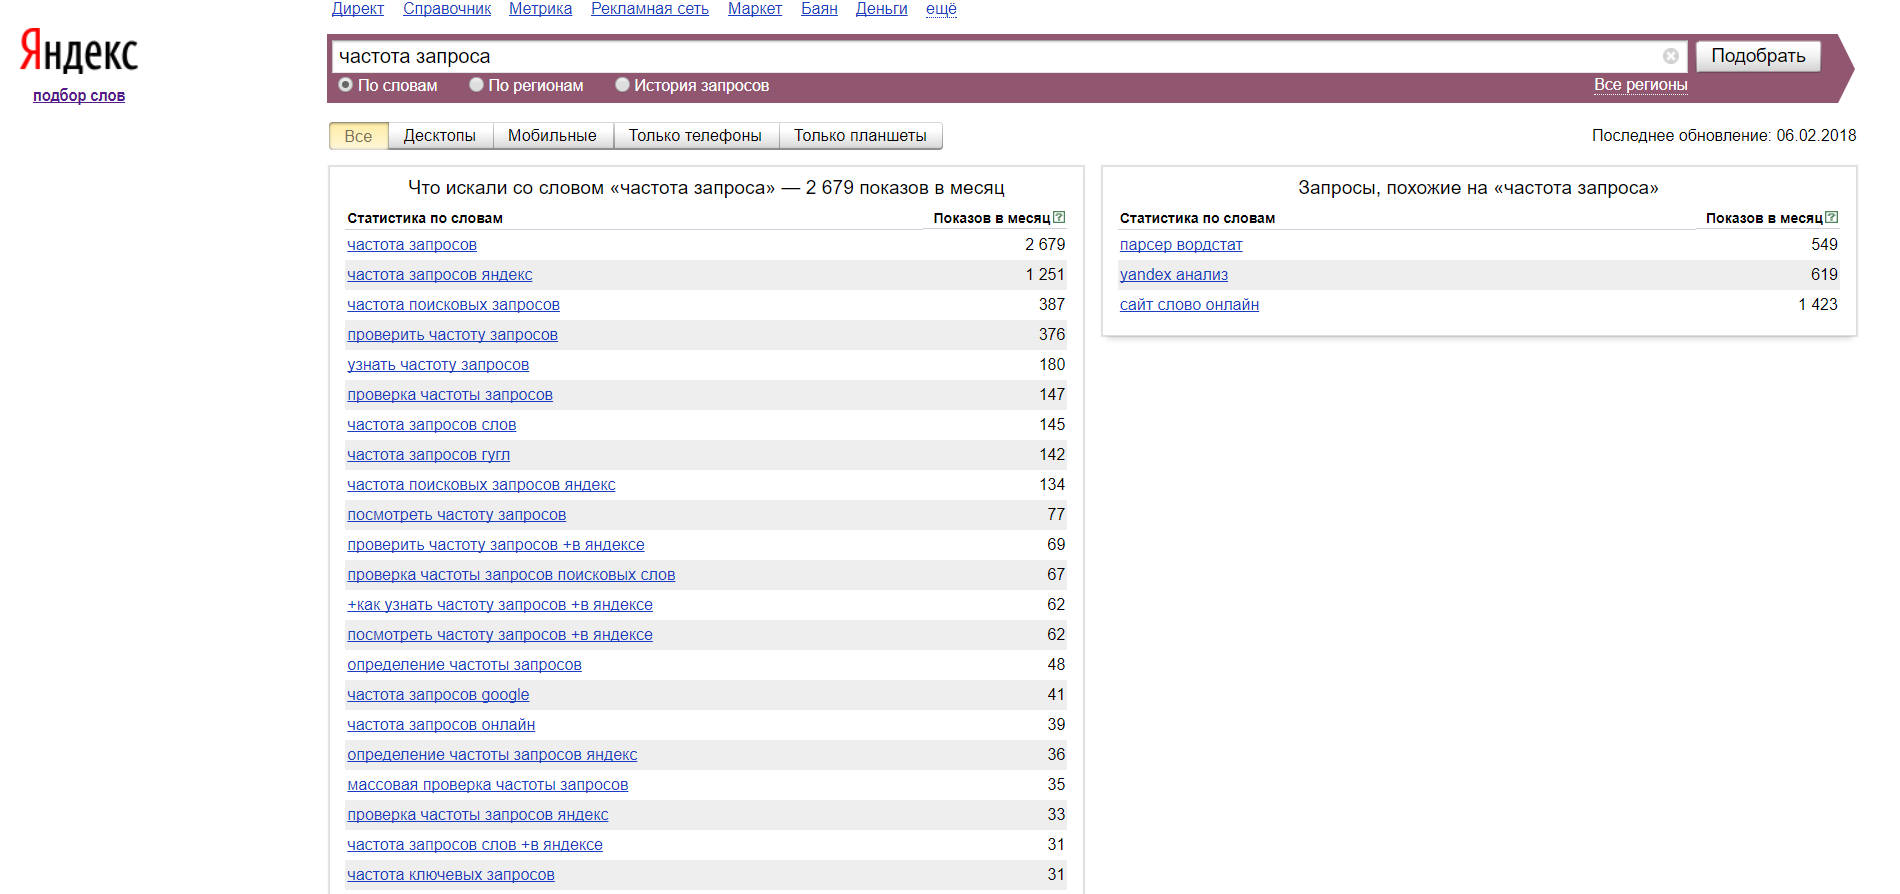Open the 'подбор слов' link under logo
1900x894 pixels.
pyautogui.click(x=79, y=96)
